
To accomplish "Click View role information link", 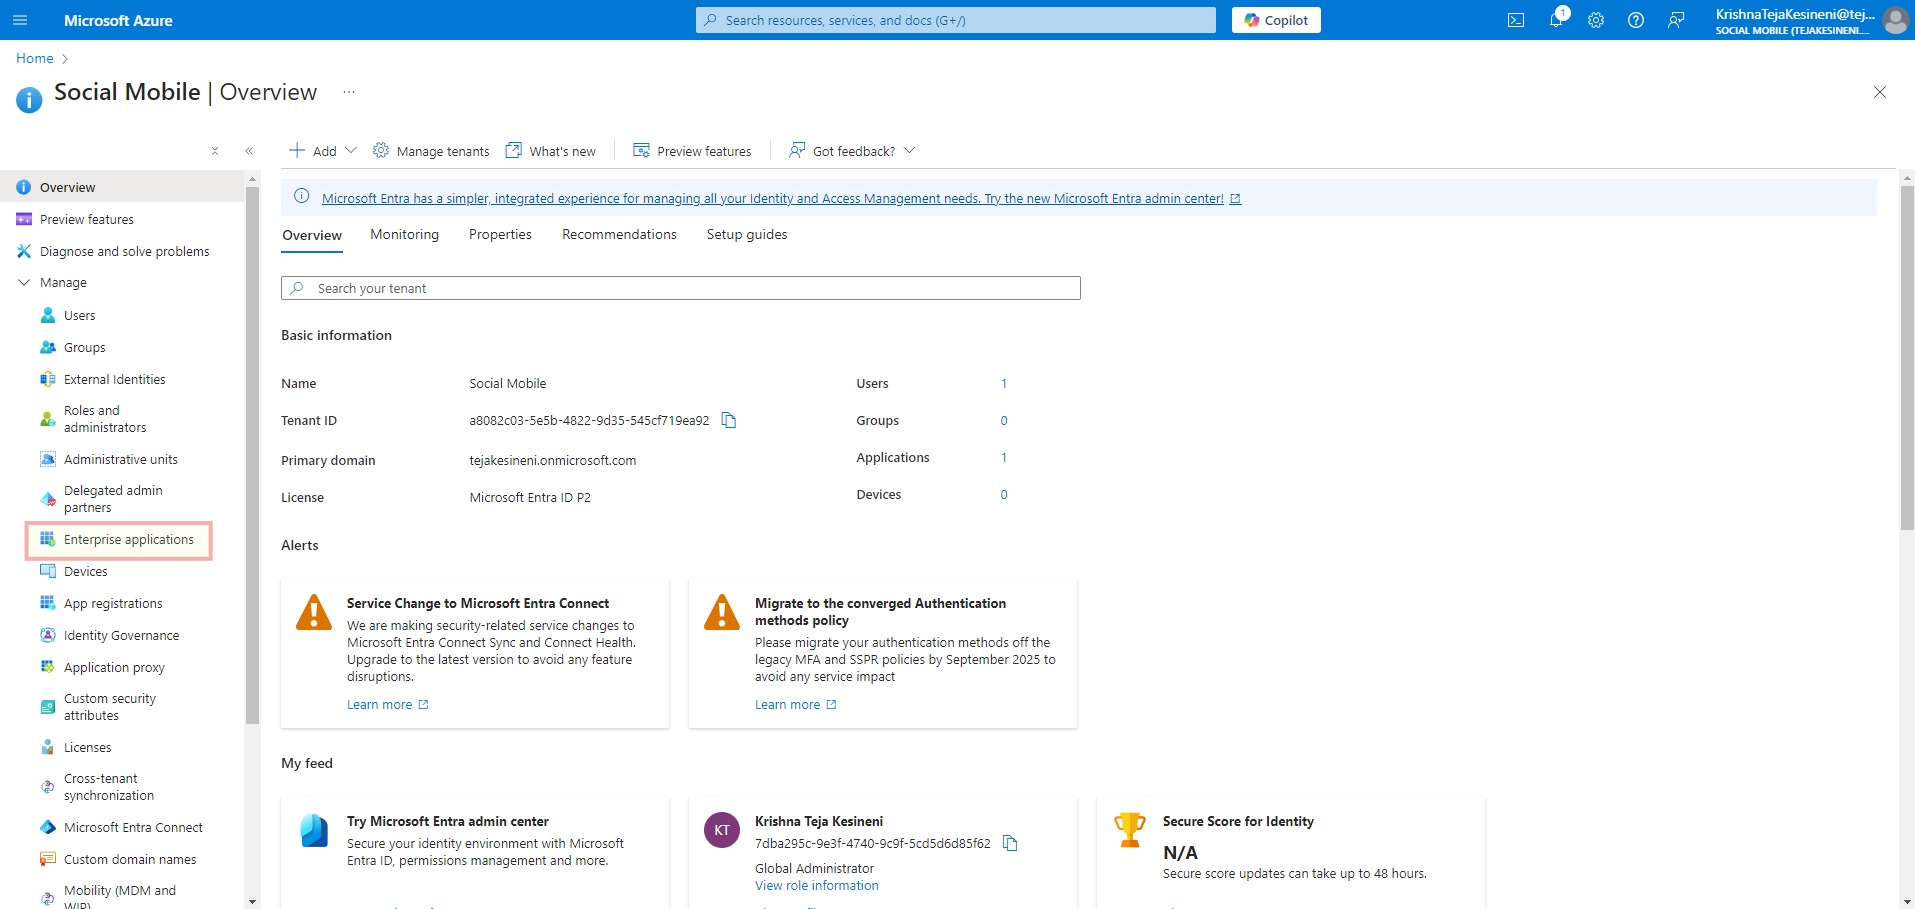I will 816,886.
